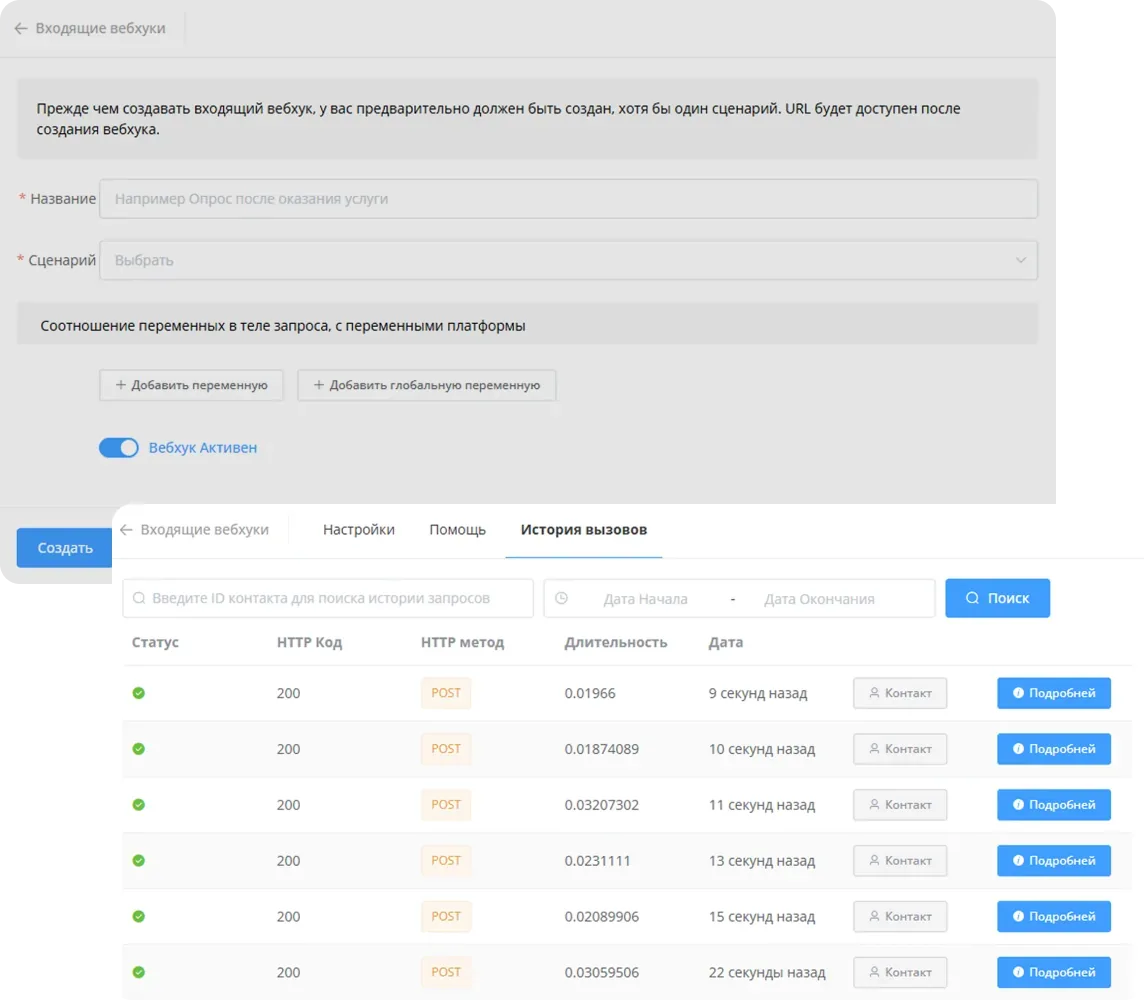This screenshot has height=1000, width=1144.
Task: Click 200 code in 15 секунд назад row
Action: click(x=288, y=916)
